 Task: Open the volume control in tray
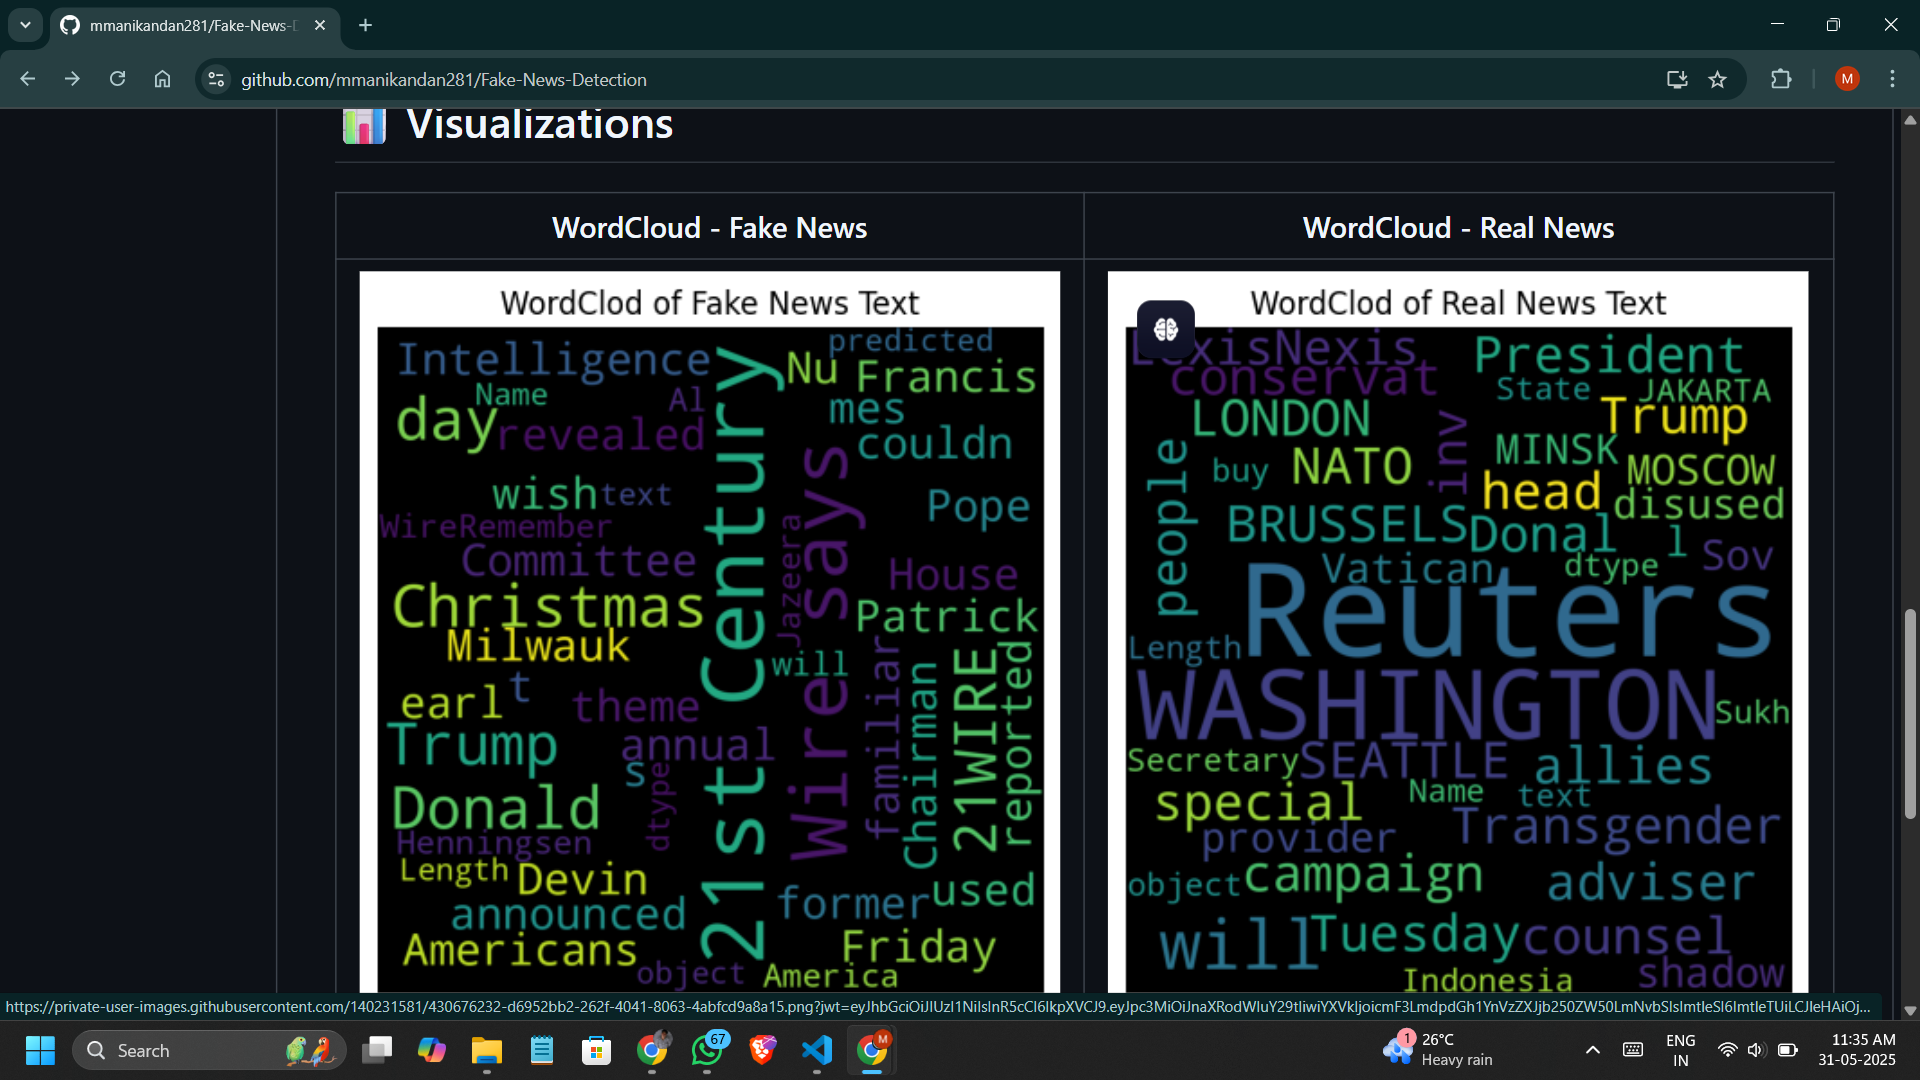coord(1756,1050)
